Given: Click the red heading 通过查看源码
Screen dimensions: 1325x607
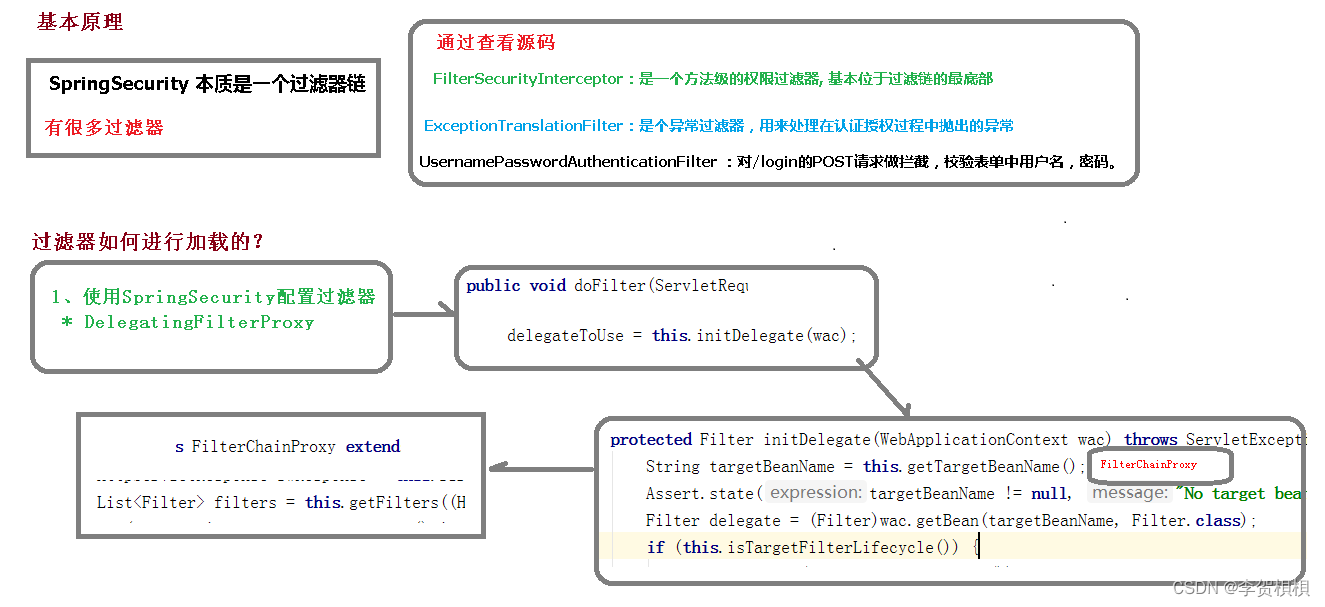Looking at the screenshot, I should [x=496, y=43].
